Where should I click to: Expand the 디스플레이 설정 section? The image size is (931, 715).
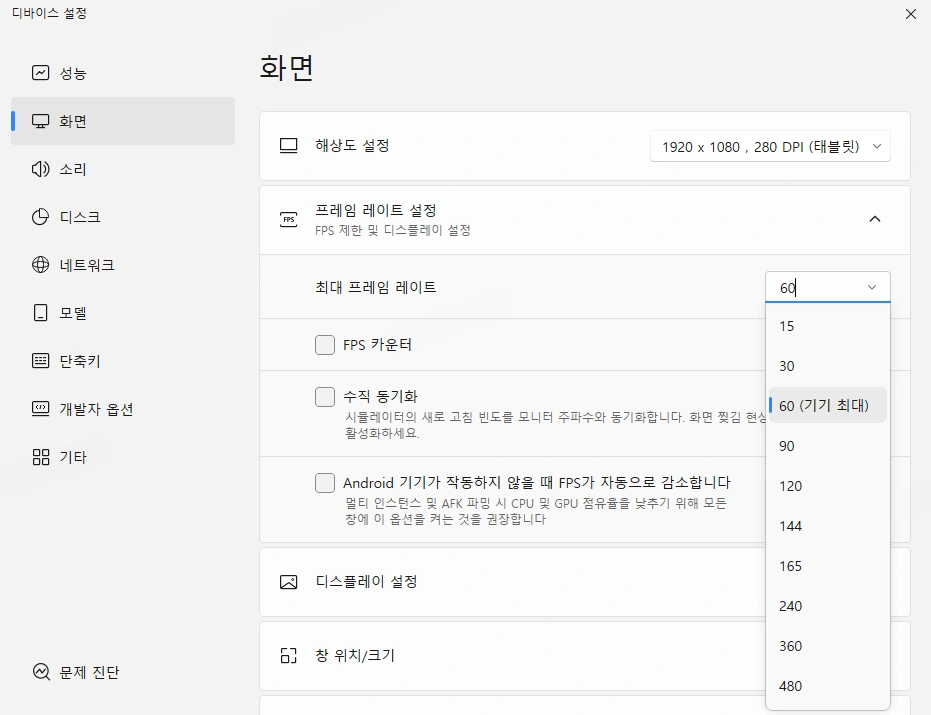[x=512, y=582]
